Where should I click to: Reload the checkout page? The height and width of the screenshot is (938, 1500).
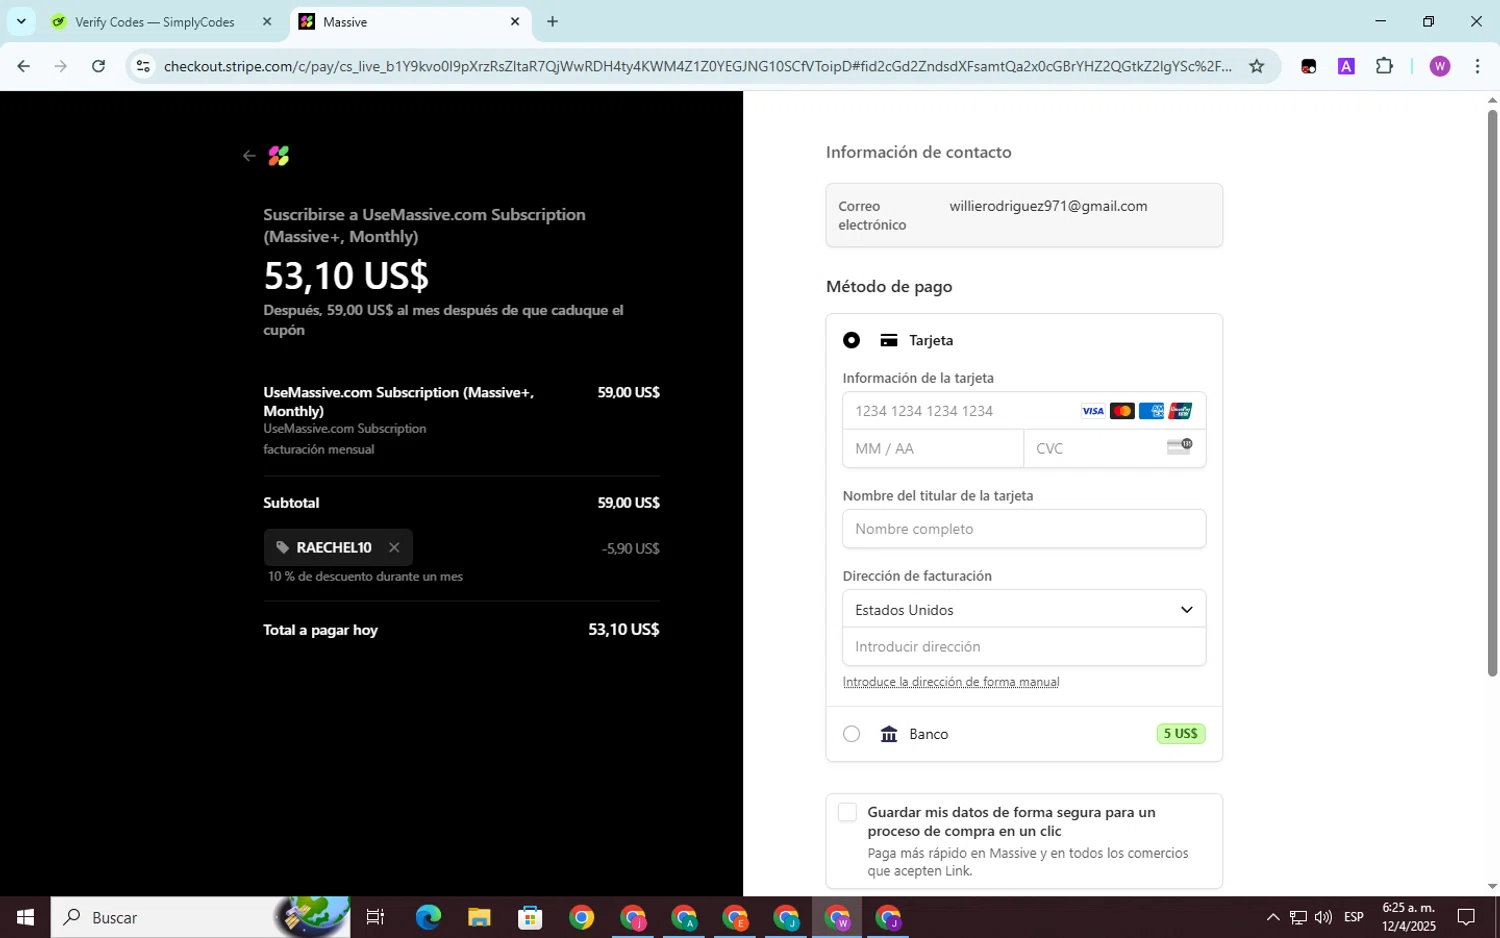coord(98,66)
